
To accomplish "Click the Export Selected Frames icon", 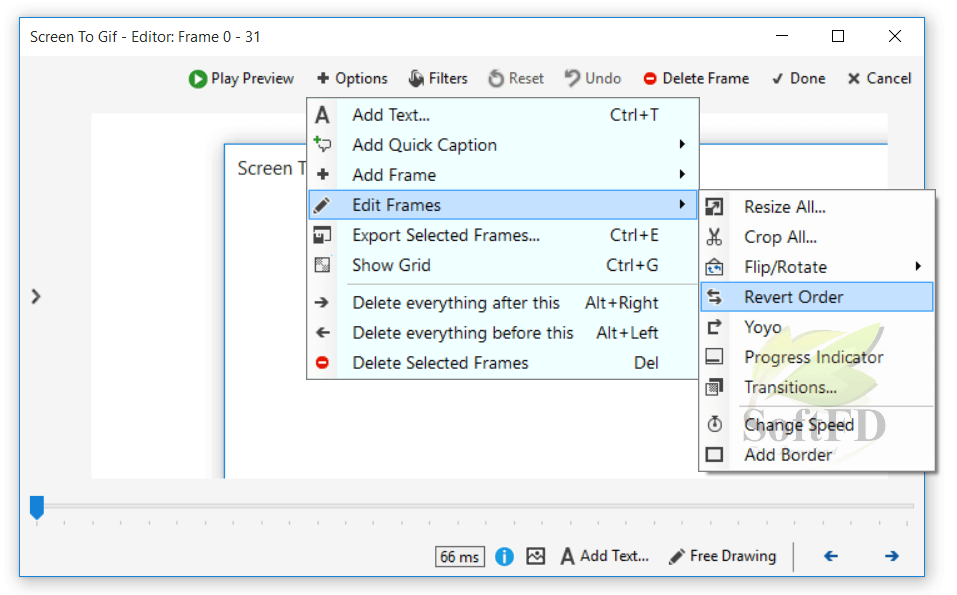I will click(322, 235).
